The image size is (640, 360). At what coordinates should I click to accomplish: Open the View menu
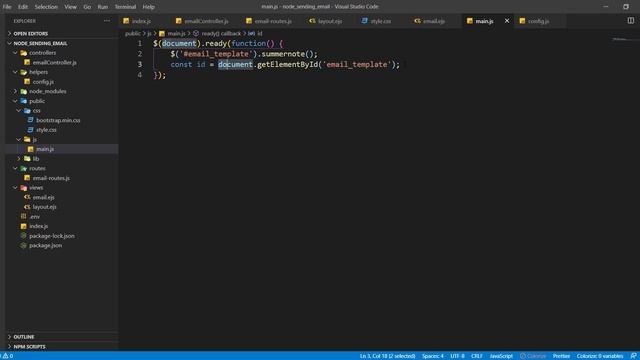70,7
